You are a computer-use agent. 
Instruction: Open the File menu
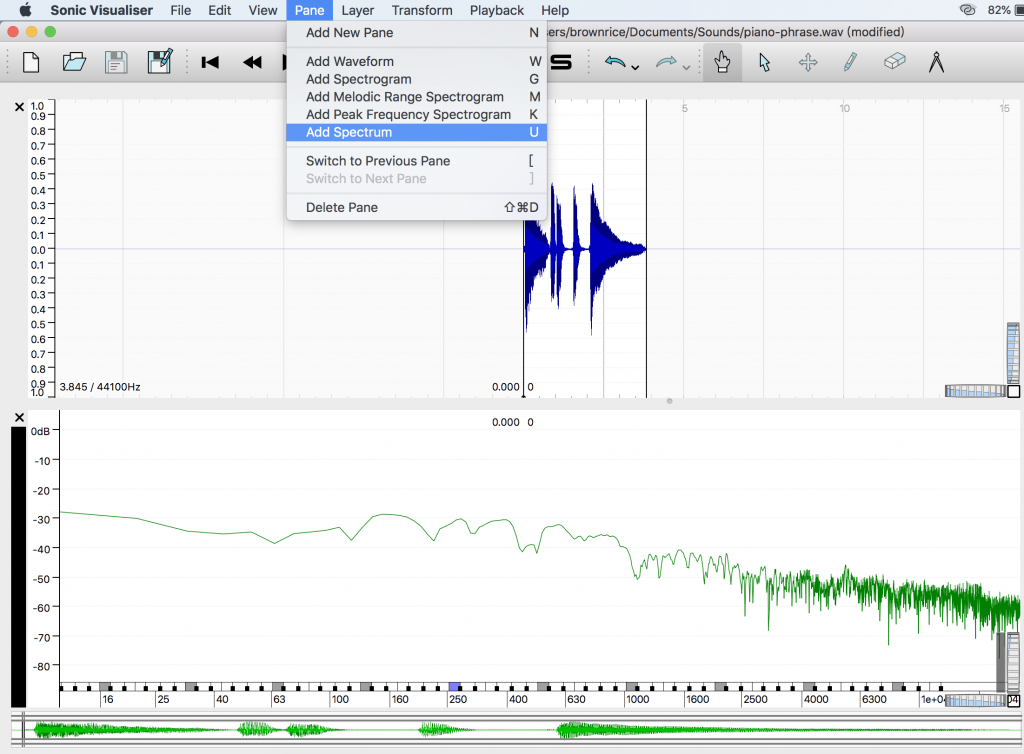pos(180,10)
